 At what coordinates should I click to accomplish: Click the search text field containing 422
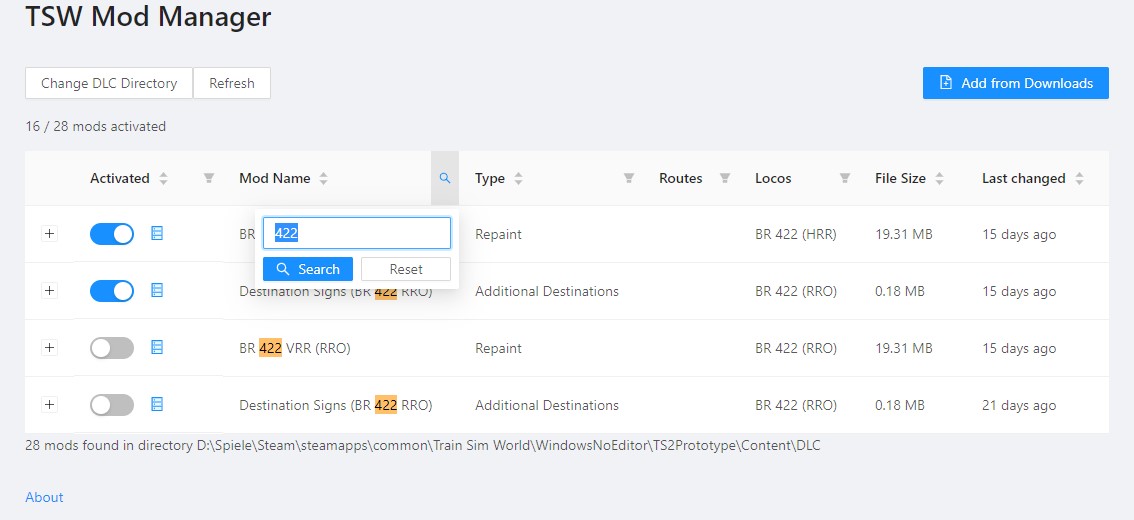[x=357, y=233]
